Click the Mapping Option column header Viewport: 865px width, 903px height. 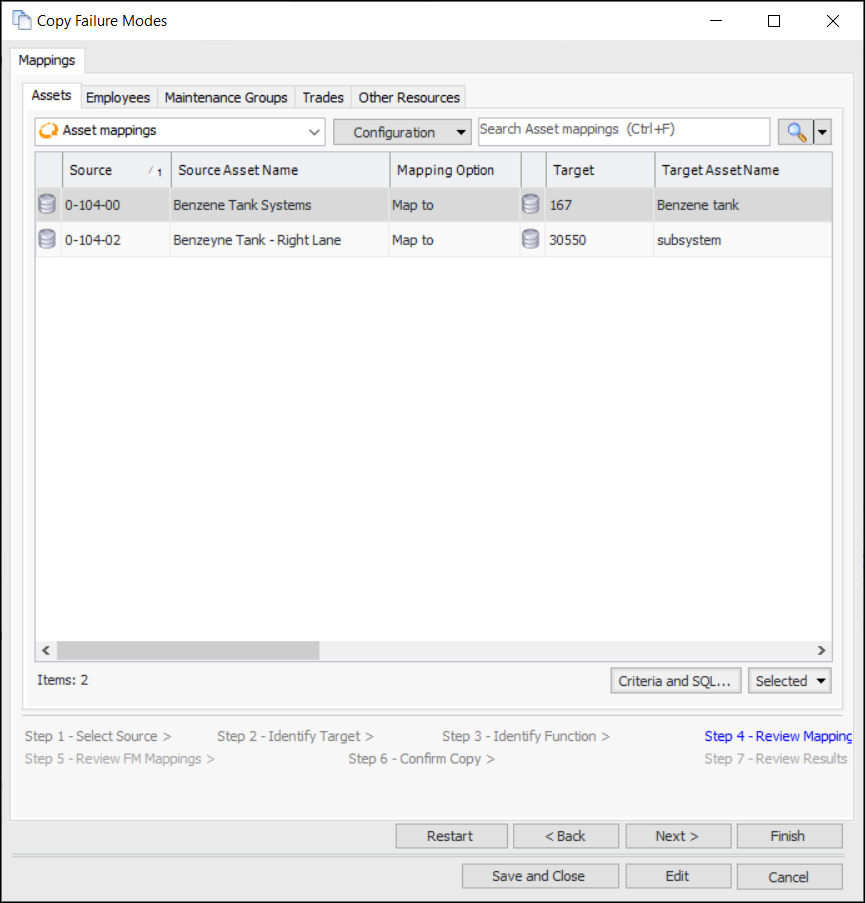click(x=456, y=170)
